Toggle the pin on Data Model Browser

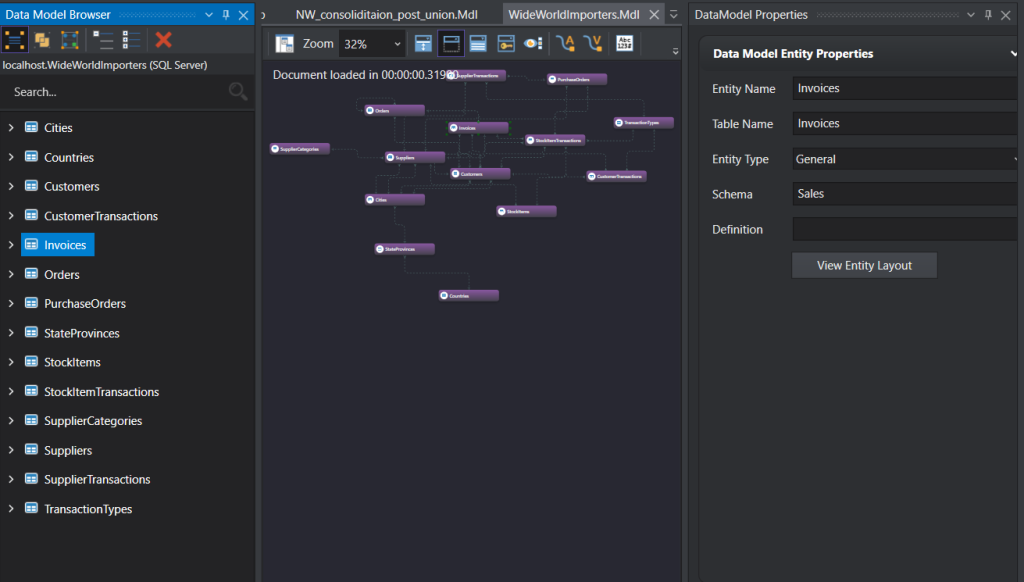pyautogui.click(x=226, y=15)
